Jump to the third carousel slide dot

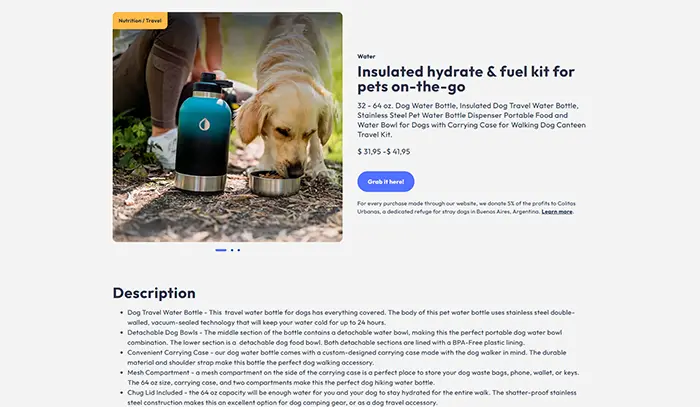[x=238, y=249]
